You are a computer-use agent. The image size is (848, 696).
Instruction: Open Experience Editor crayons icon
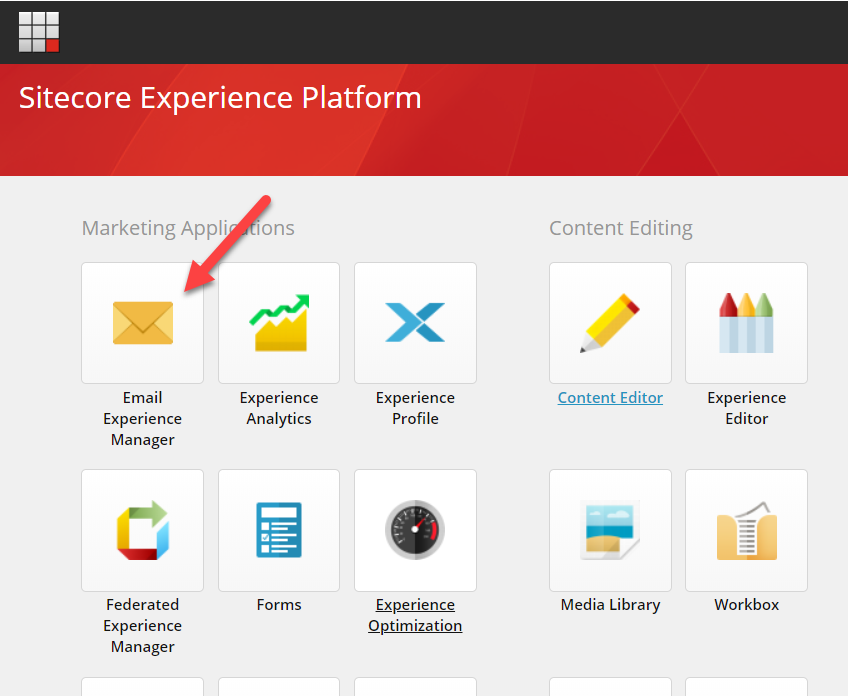(746, 323)
